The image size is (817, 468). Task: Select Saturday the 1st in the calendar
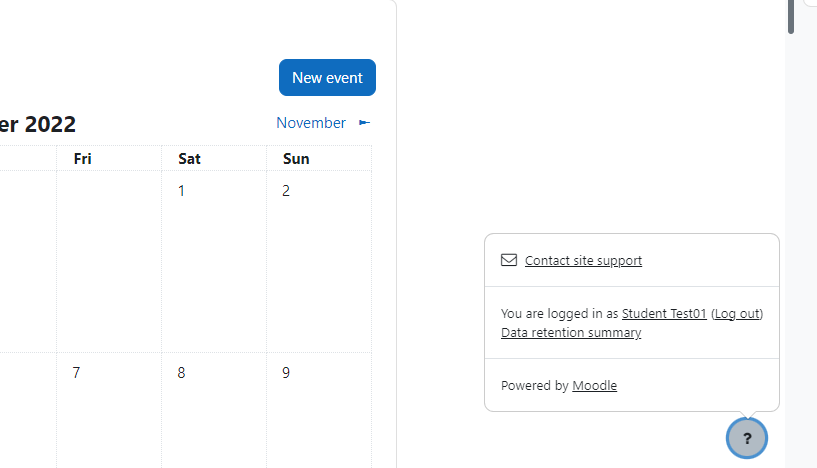pyautogui.click(x=214, y=262)
